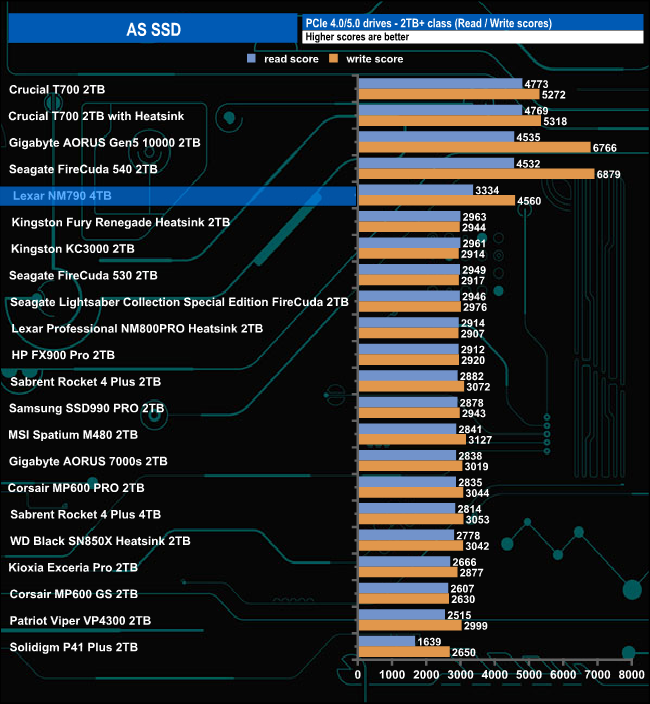
Task: Click the write score value 5318
Action: [x=555, y=121]
